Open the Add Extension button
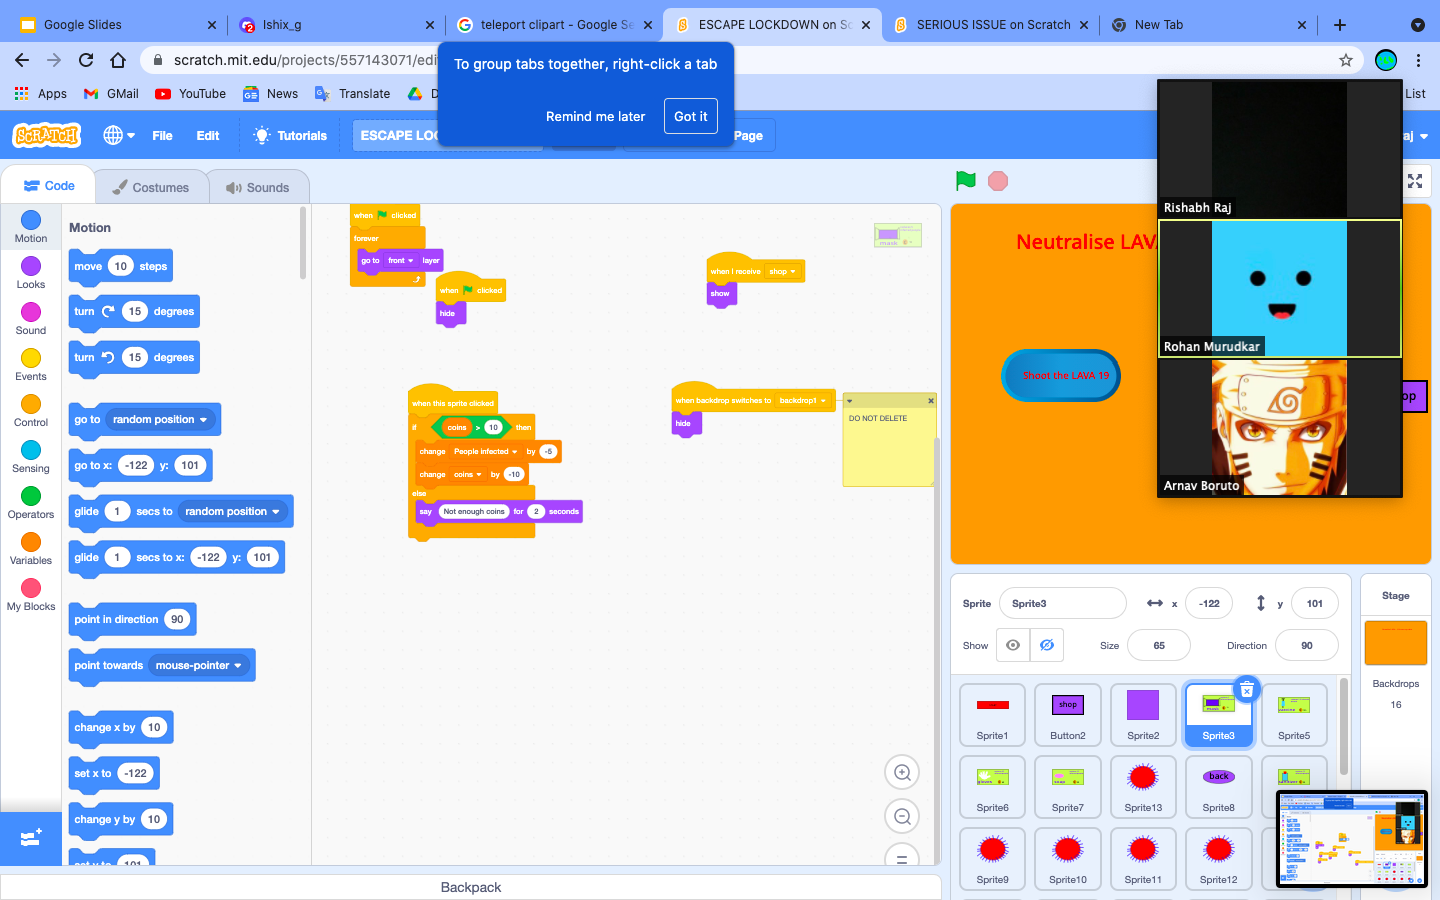1440x900 pixels. [x=31, y=838]
